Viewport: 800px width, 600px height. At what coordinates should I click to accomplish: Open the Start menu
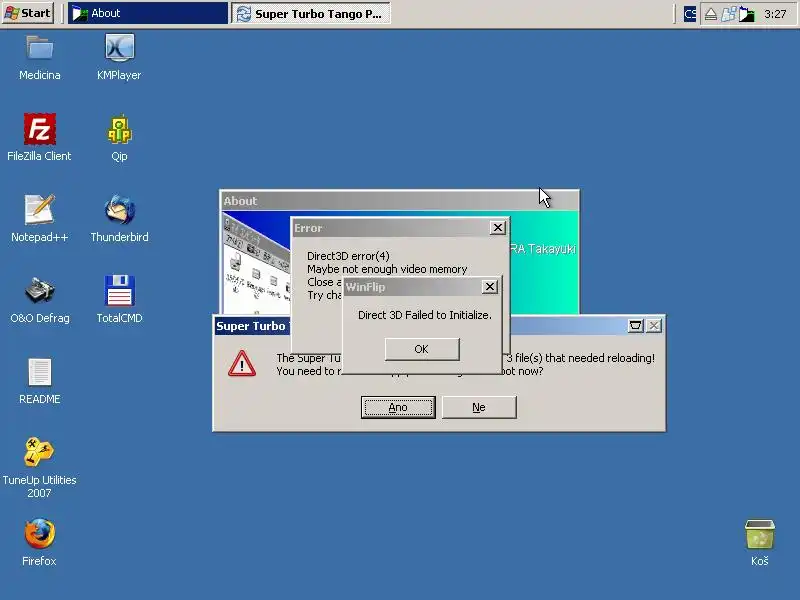click(28, 13)
